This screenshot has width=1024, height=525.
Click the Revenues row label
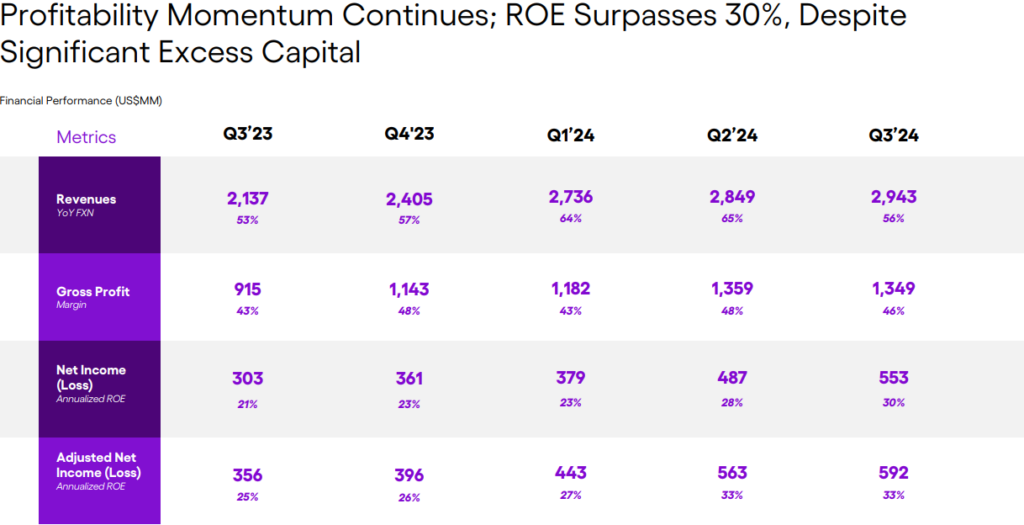click(x=86, y=199)
